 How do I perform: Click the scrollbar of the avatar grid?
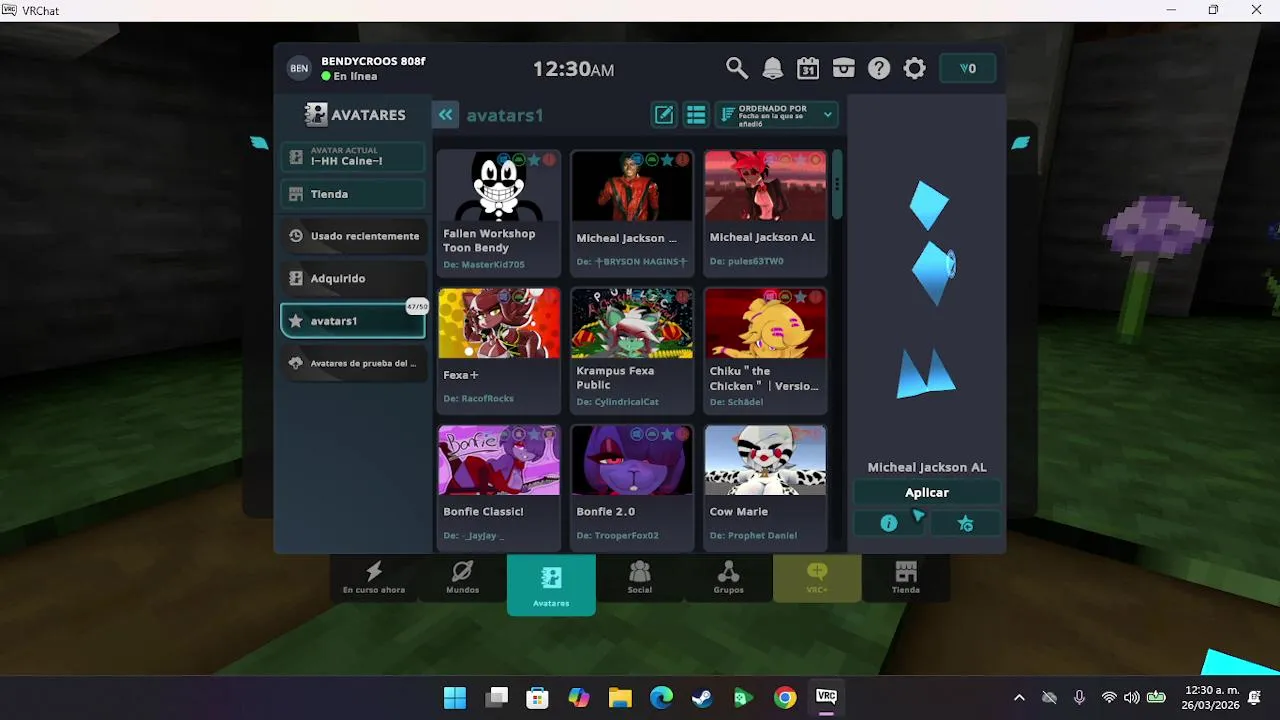(837, 184)
